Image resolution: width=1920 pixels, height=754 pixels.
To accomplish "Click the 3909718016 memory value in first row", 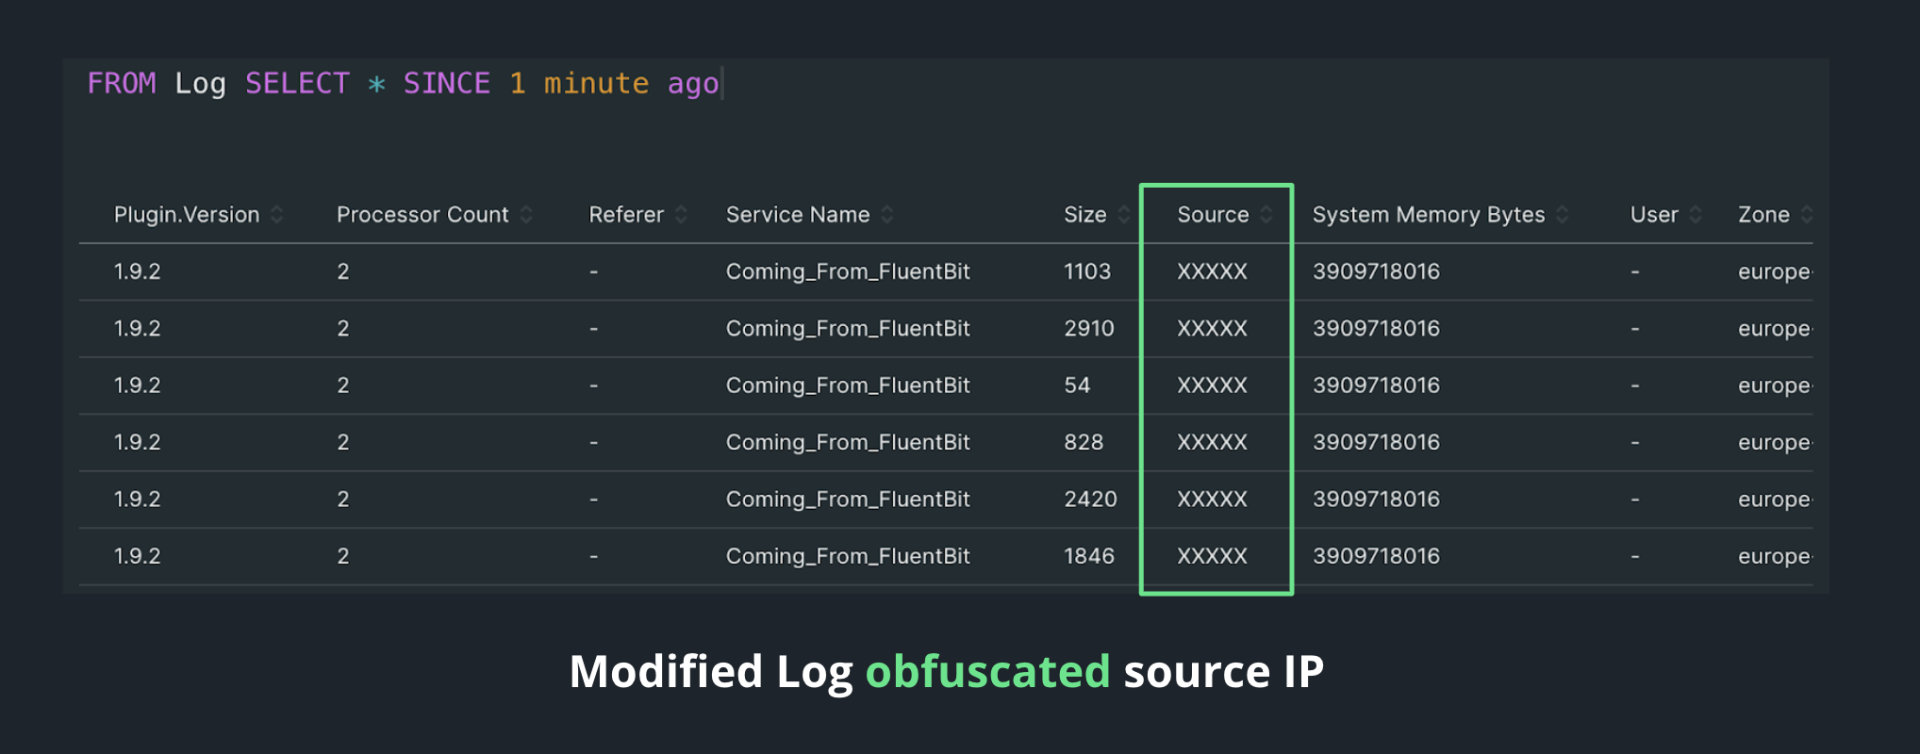I will [x=1375, y=271].
